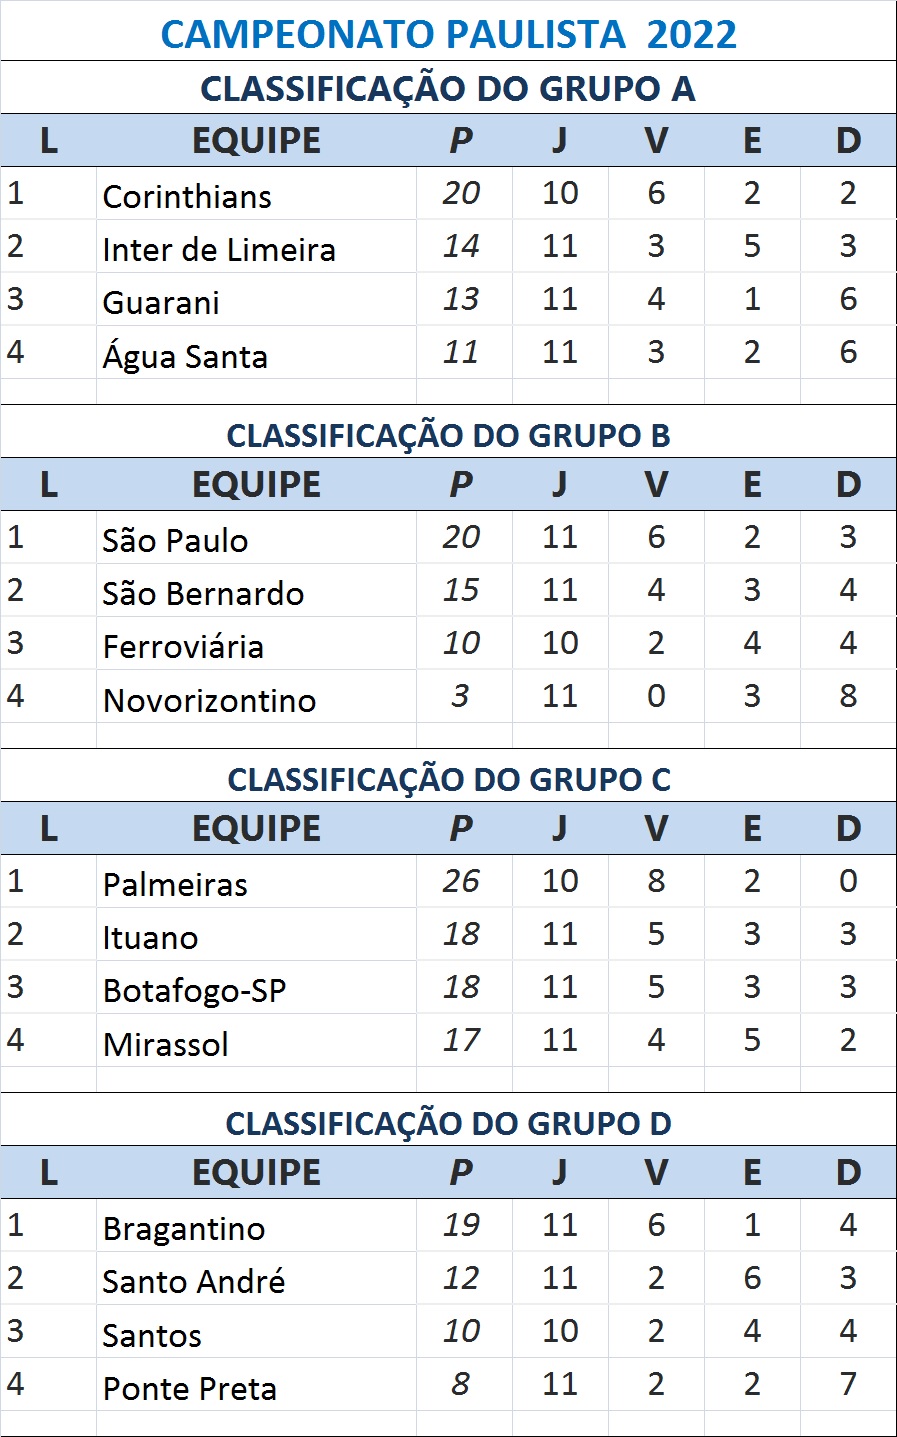
Task: Select the Água Santa team cell
Action: tap(185, 356)
